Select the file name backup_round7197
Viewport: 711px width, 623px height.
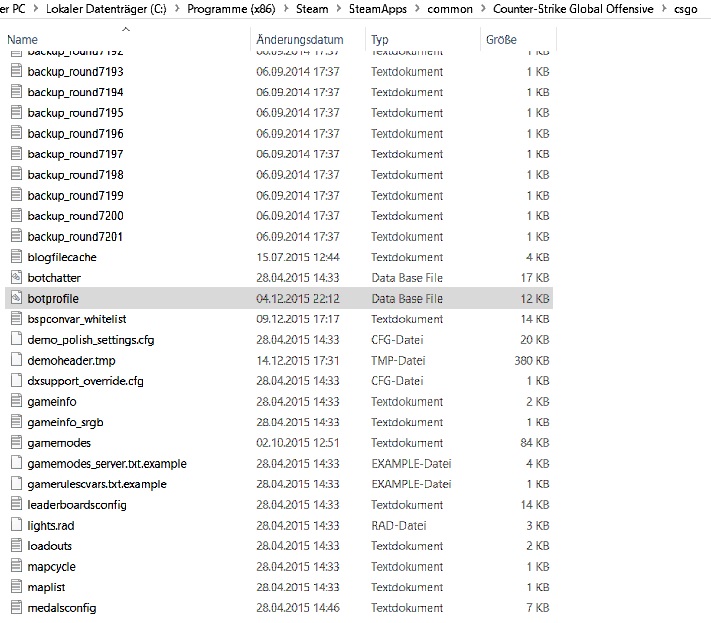tap(75, 154)
